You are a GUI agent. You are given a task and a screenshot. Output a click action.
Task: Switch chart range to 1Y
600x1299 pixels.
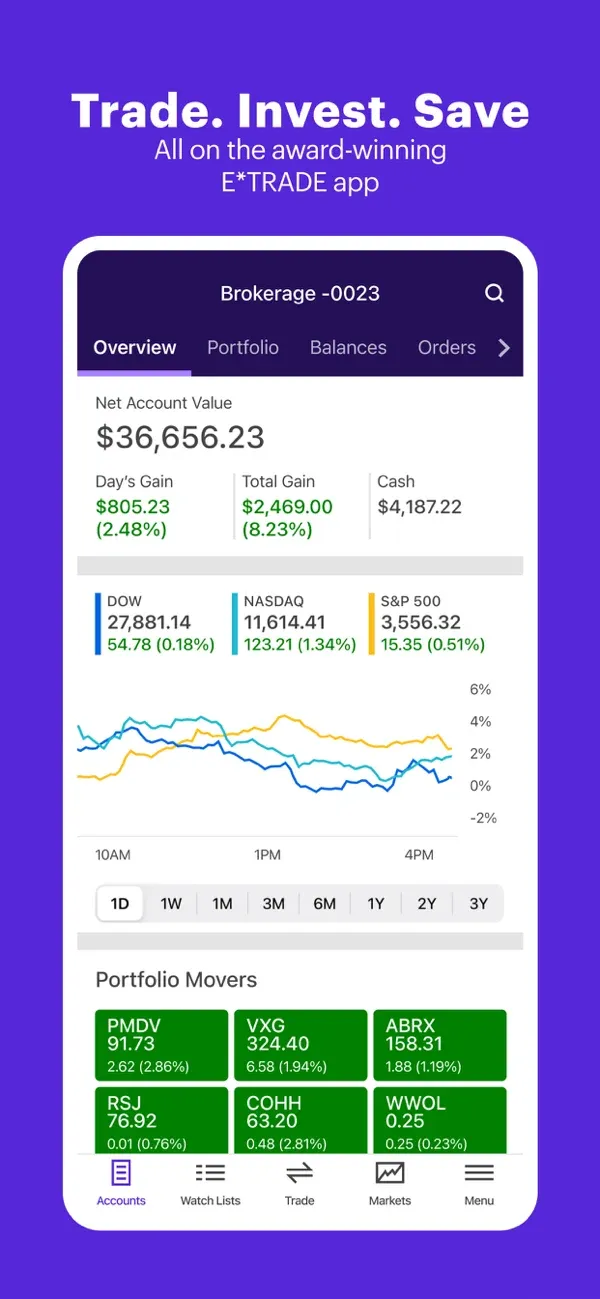[x=376, y=903]
